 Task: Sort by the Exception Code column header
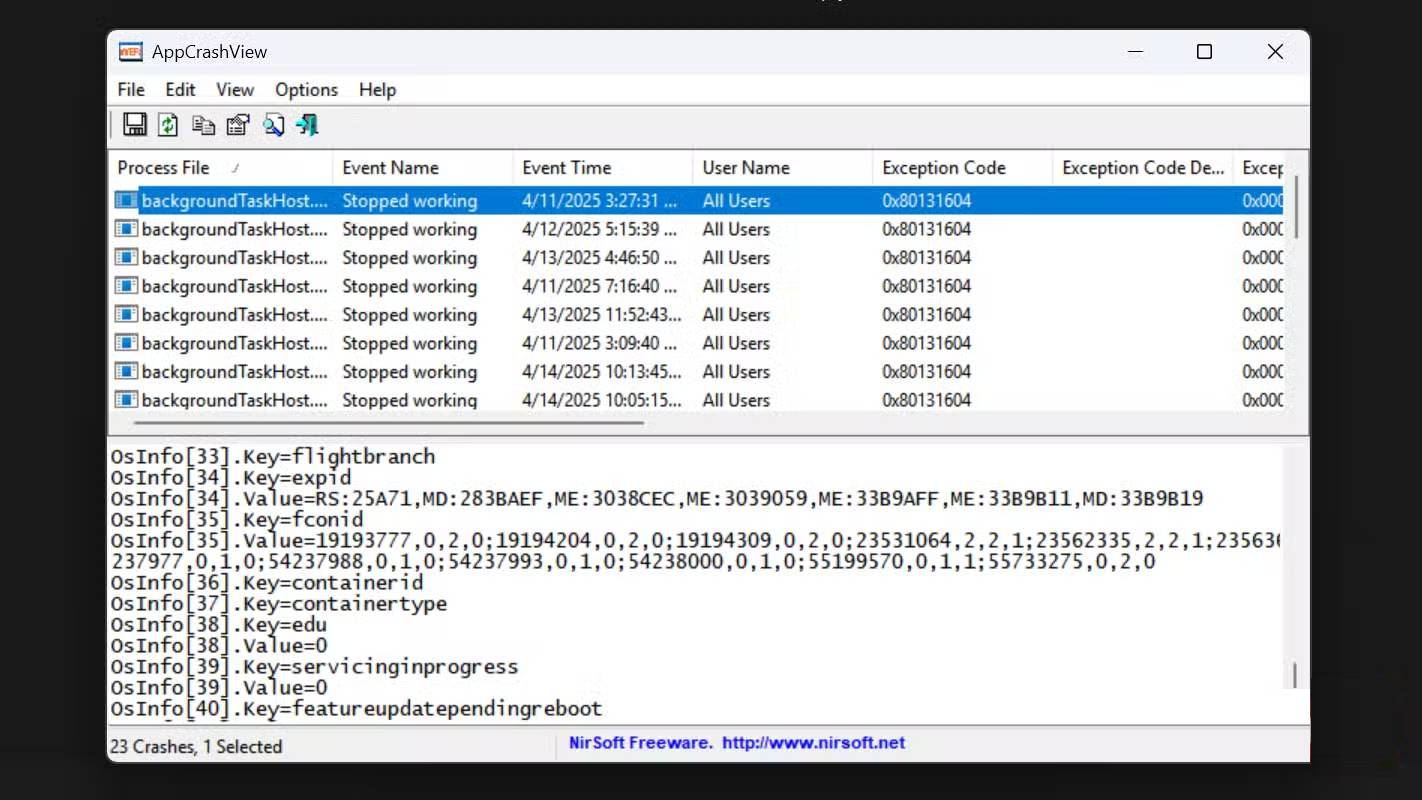962,168
